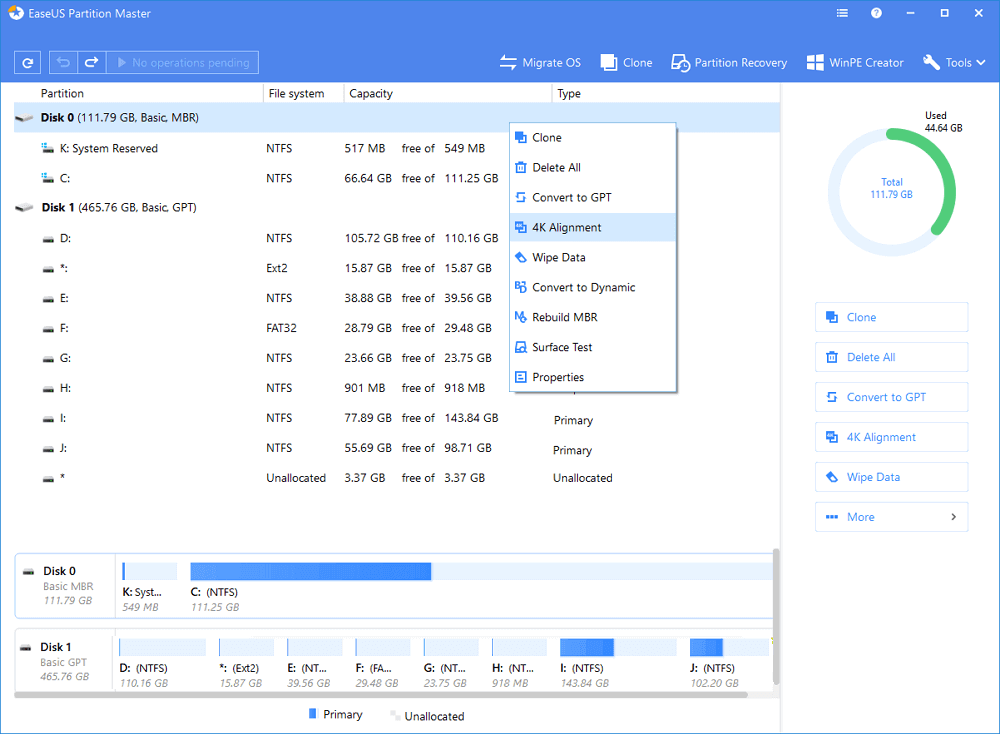Click the undo arrow icon
1000x734 pixels.
pos(63,62)
